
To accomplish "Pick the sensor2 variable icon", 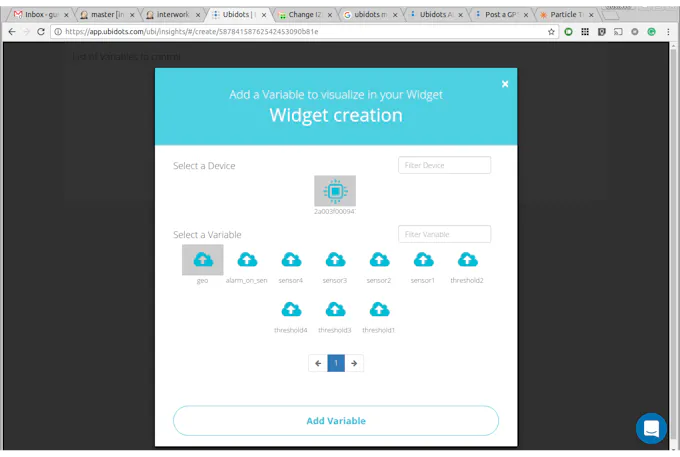I will click(379, 260).
